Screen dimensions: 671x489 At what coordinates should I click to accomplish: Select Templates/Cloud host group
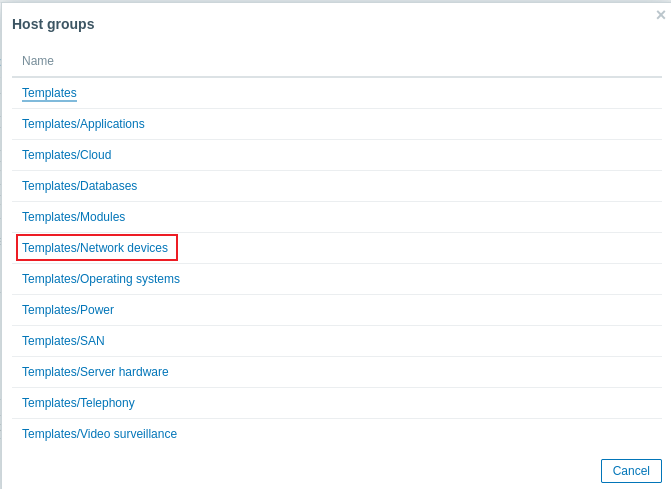[x=66, y=155]
